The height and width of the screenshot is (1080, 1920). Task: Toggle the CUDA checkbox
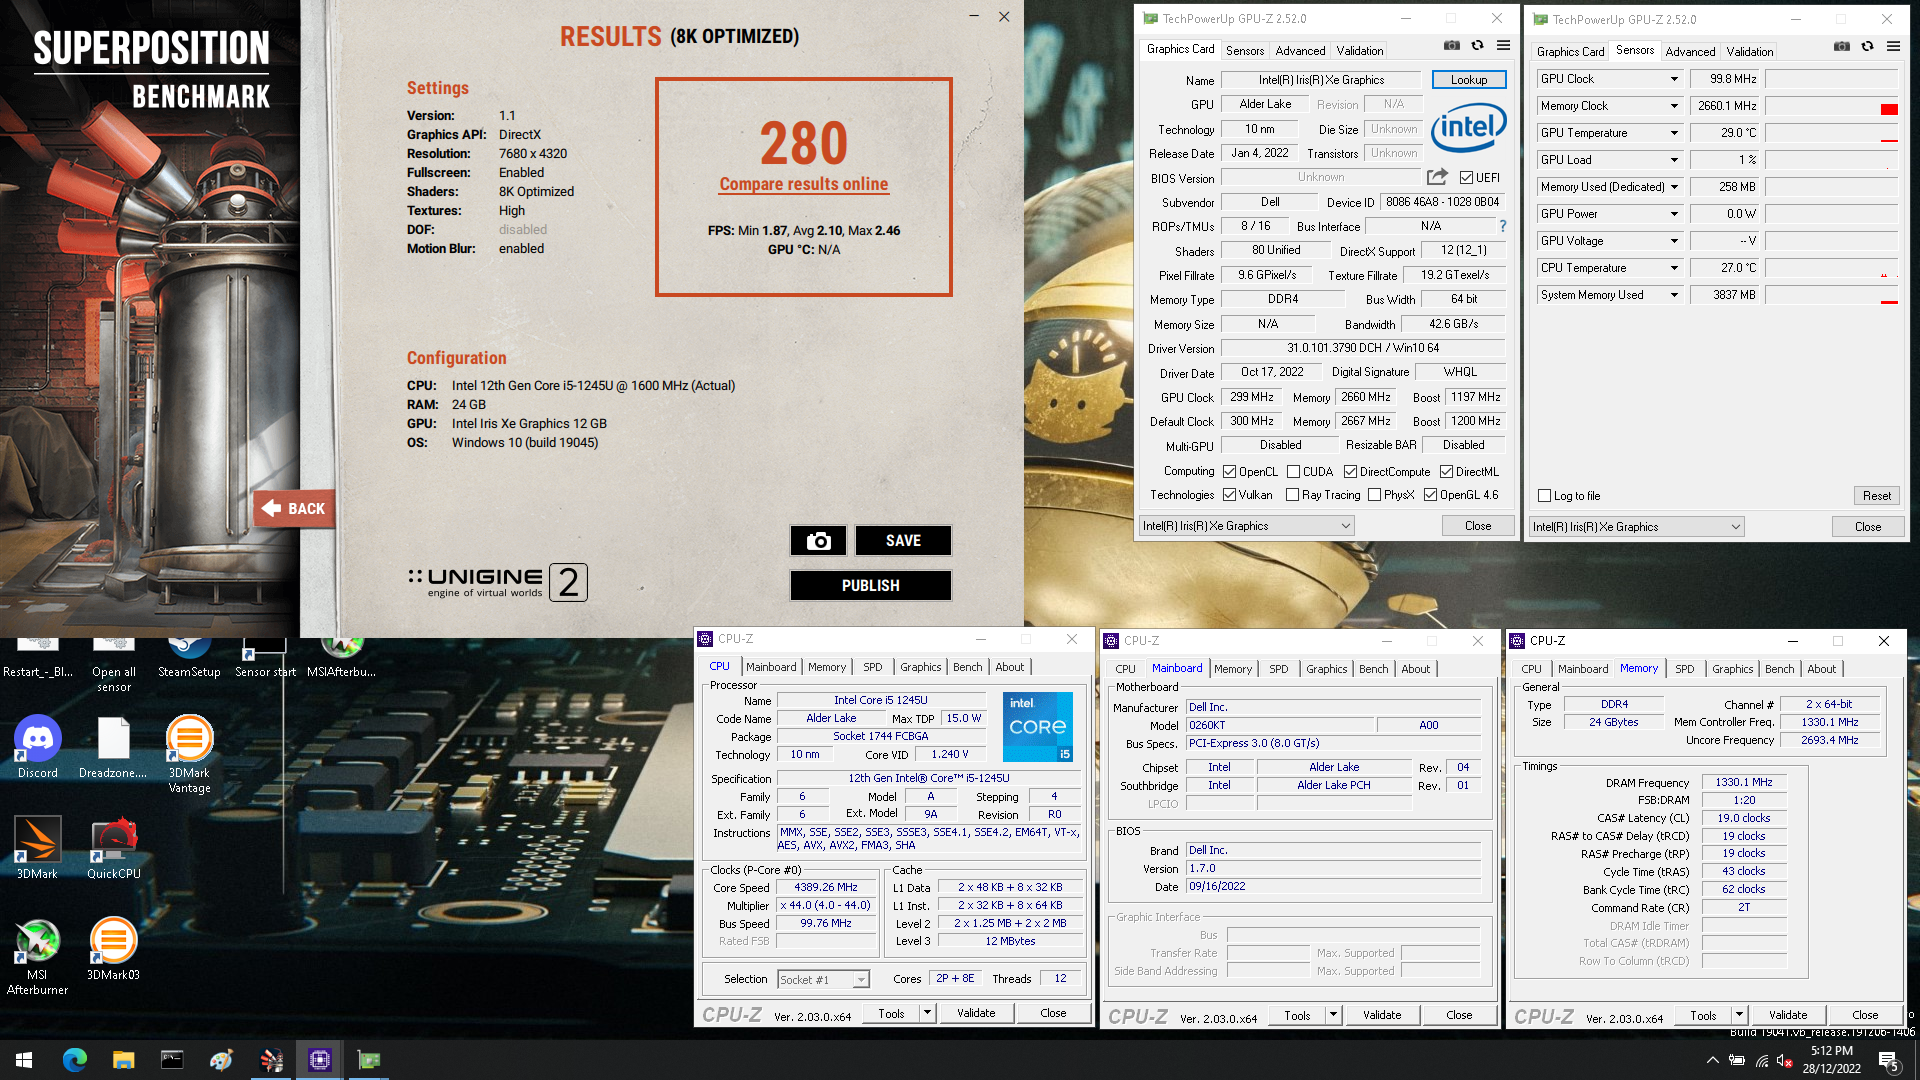point(1294,472)
